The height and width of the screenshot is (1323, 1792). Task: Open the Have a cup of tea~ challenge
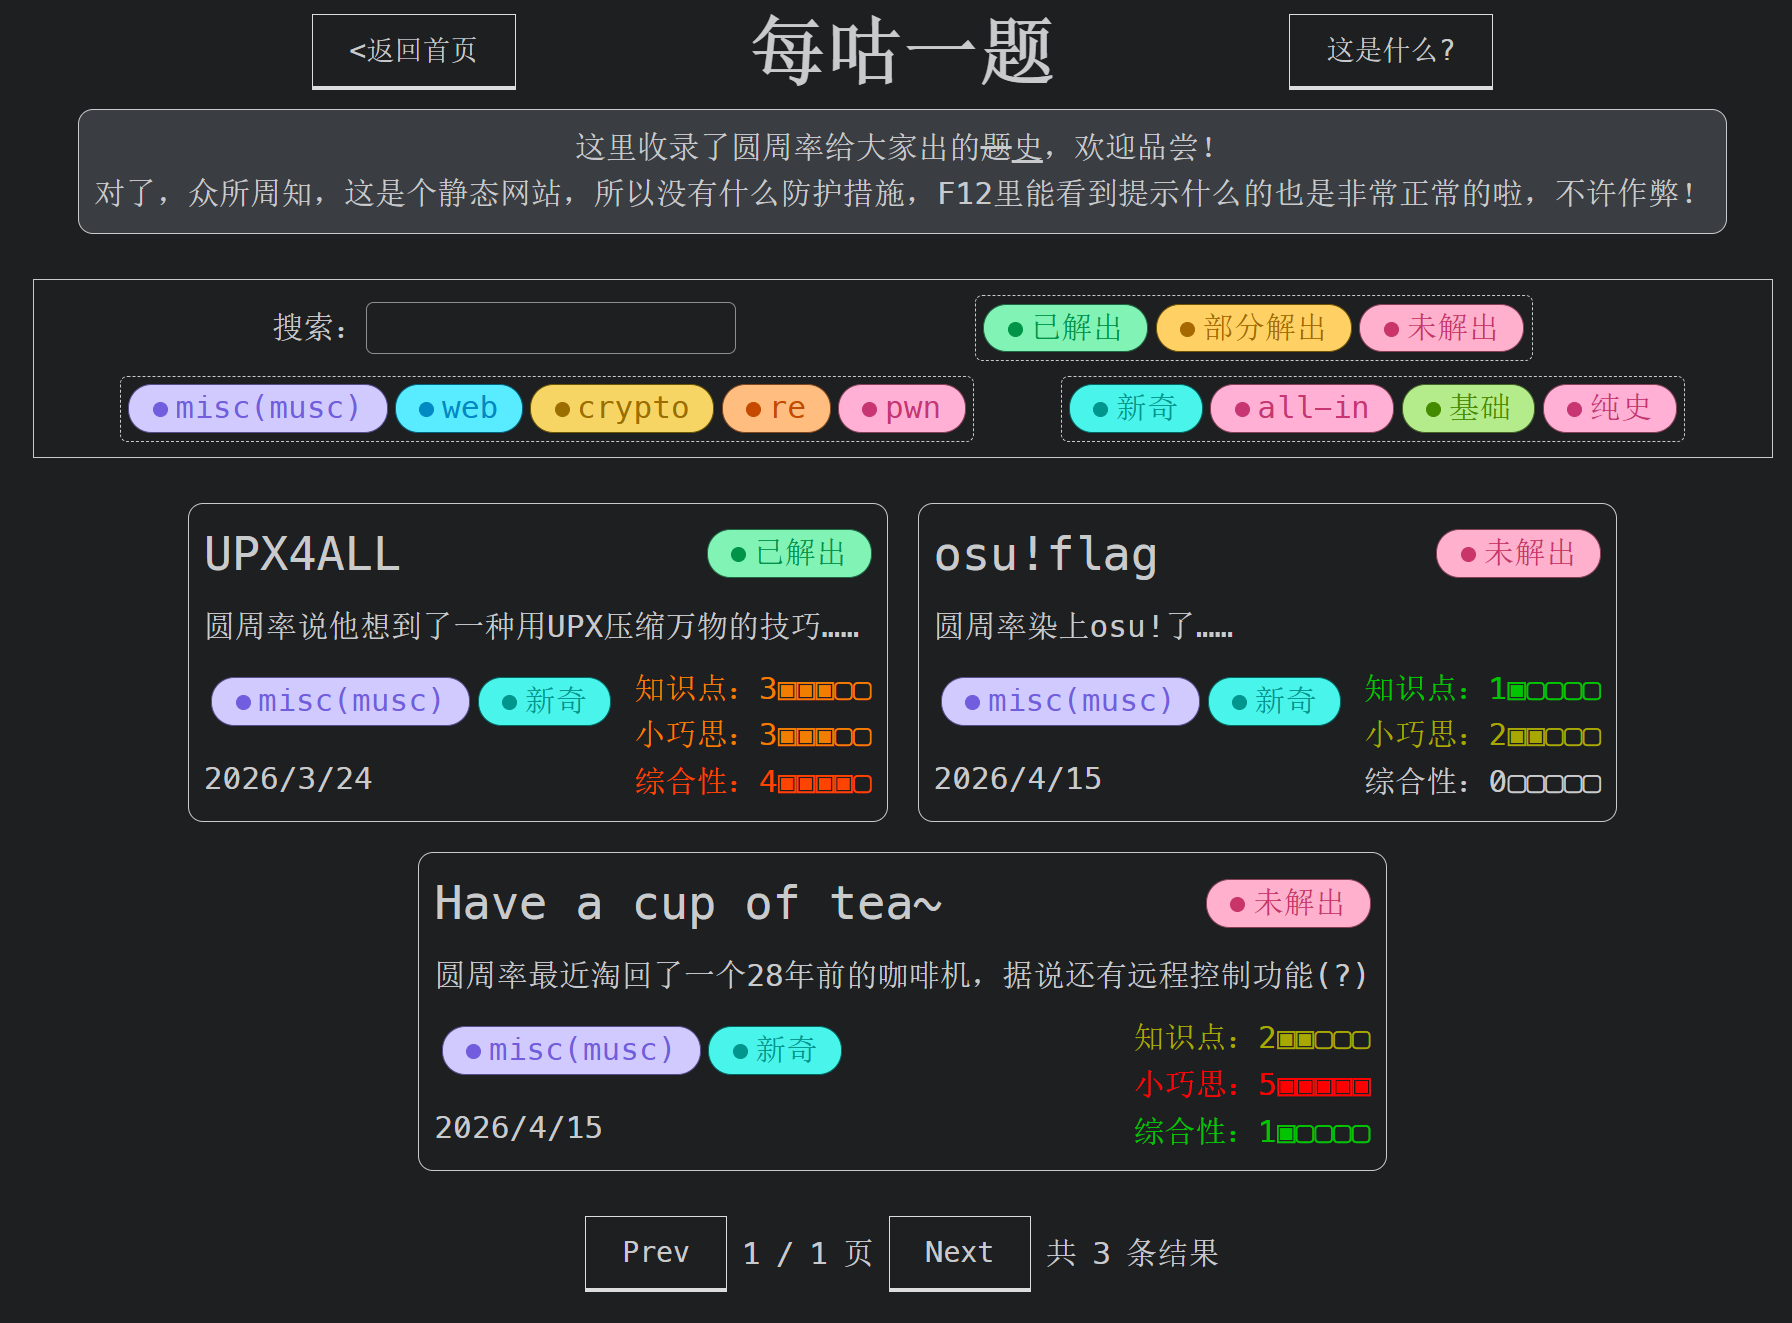pos(688,904)
